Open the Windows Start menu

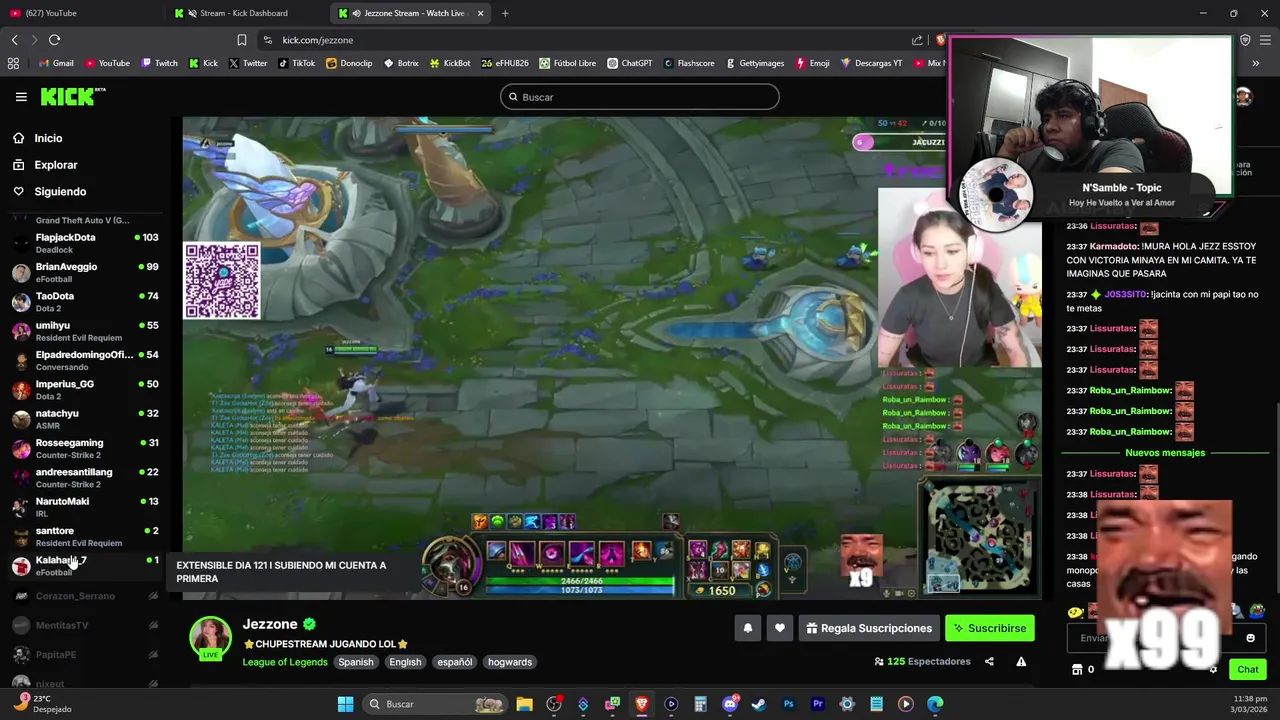click(345, 704)
